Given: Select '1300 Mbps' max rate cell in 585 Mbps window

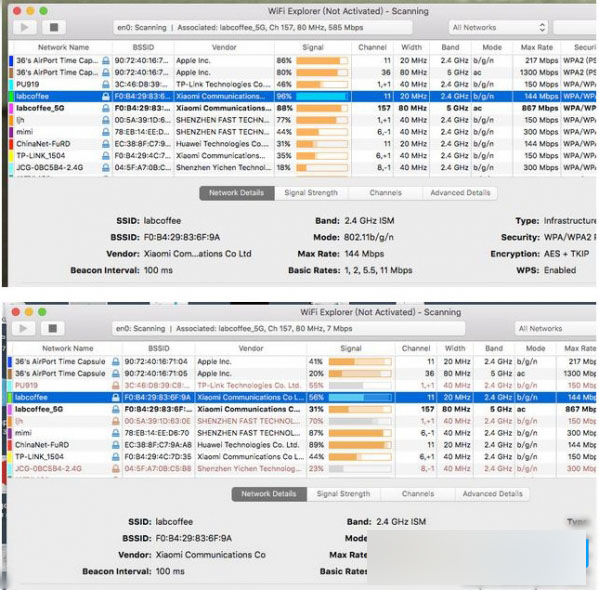Looking at the screenshot, I should coord(539,73).
